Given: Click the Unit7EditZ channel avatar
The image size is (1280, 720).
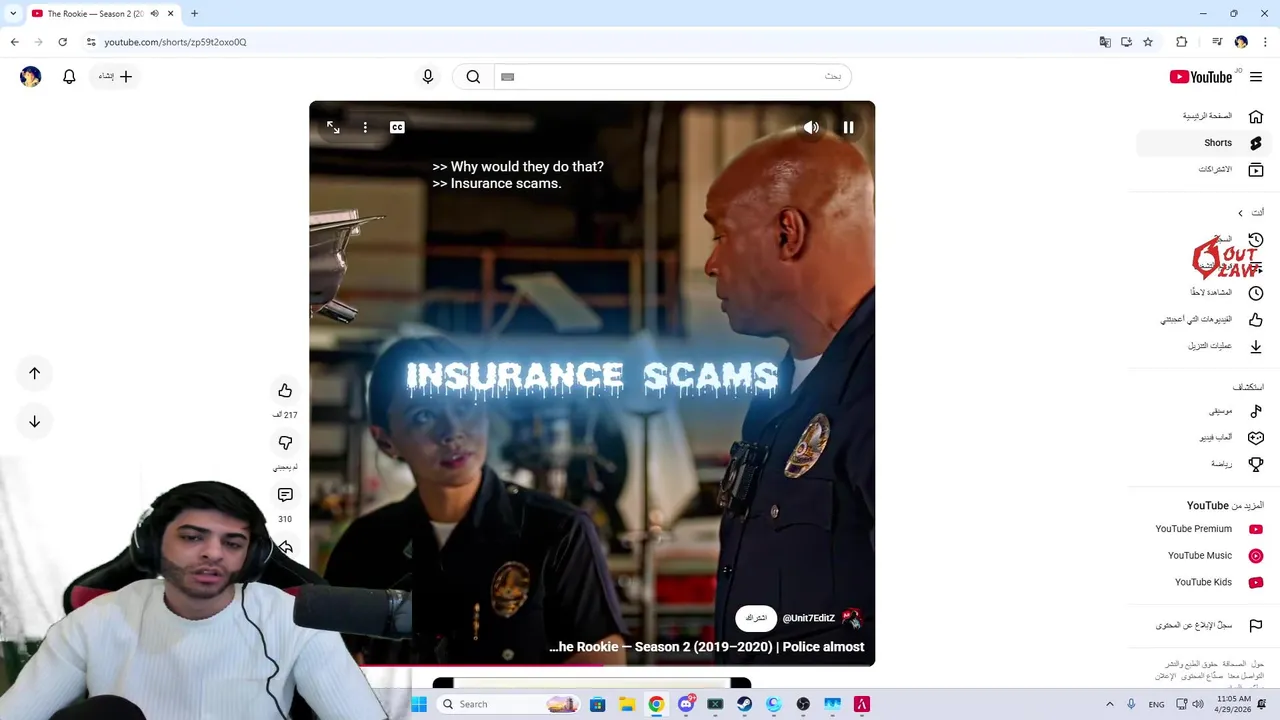Looking at the screenshot, I should 851,618.
